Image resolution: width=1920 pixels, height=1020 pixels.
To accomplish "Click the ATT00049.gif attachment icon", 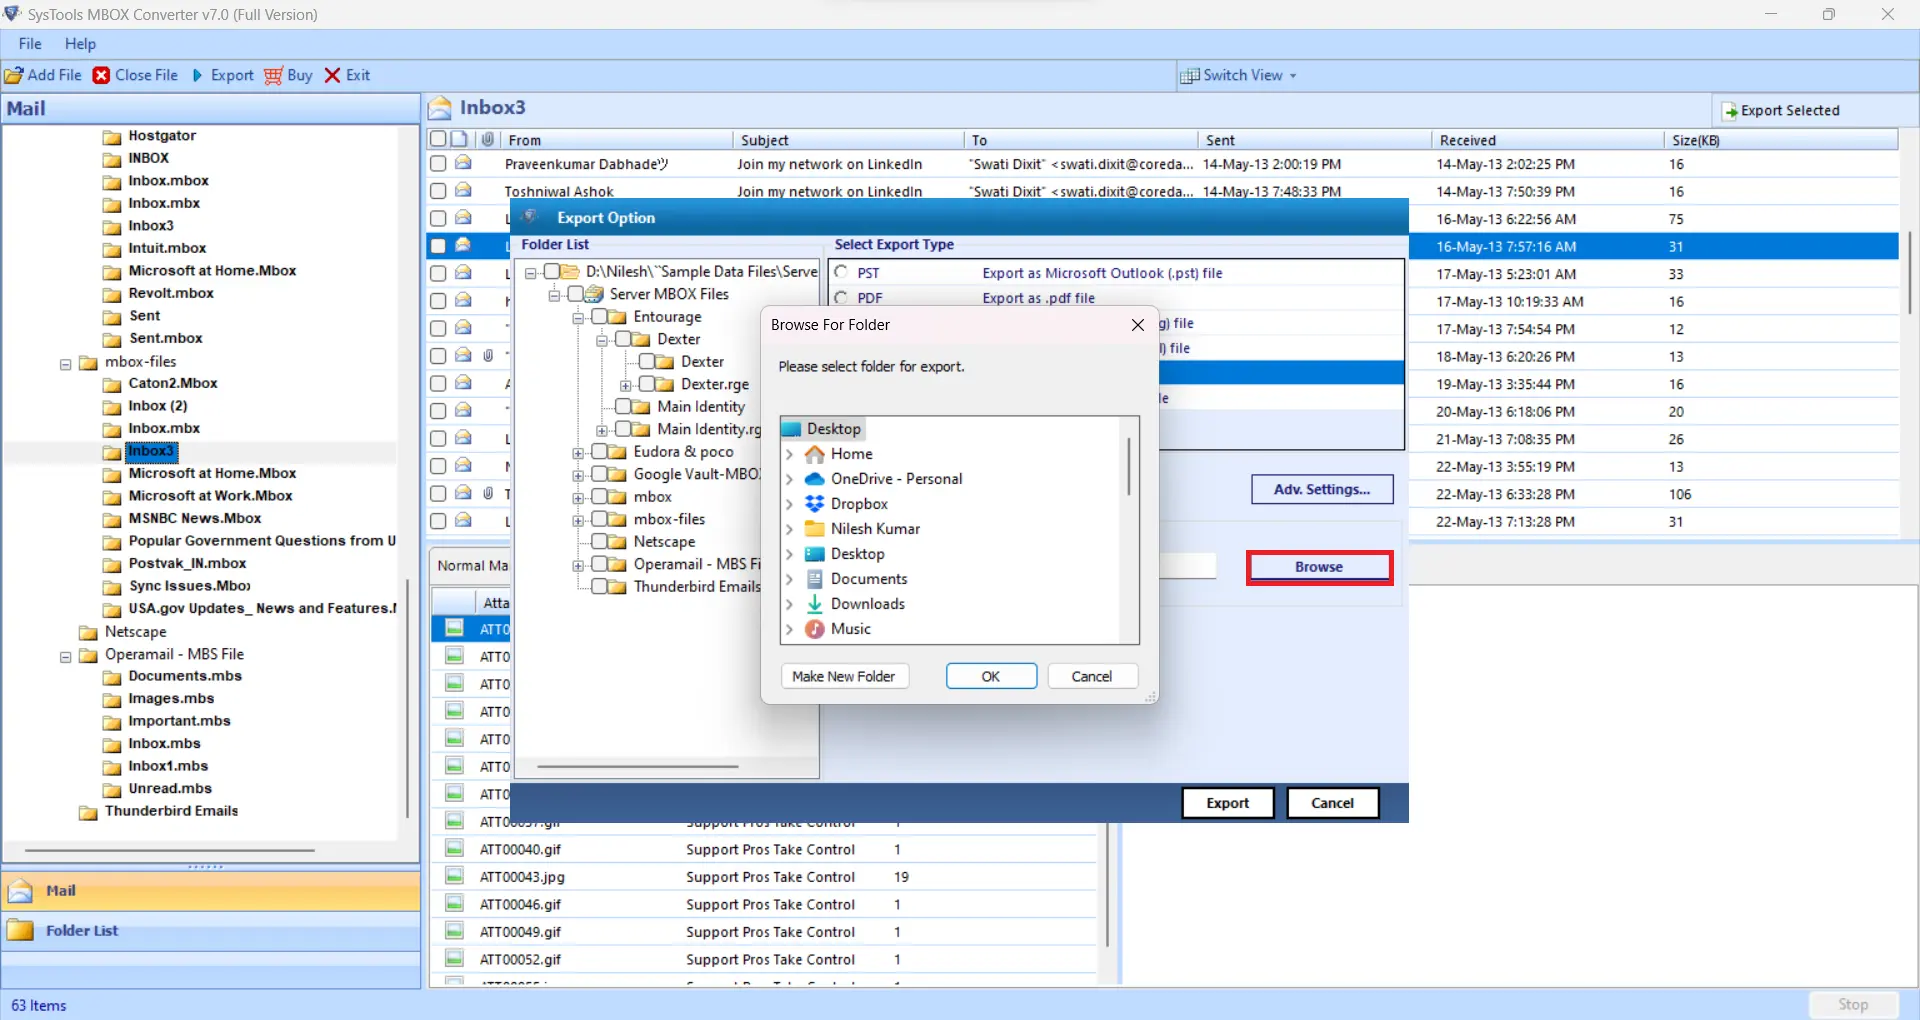I will pyautogui.click(x=455, y=931).
